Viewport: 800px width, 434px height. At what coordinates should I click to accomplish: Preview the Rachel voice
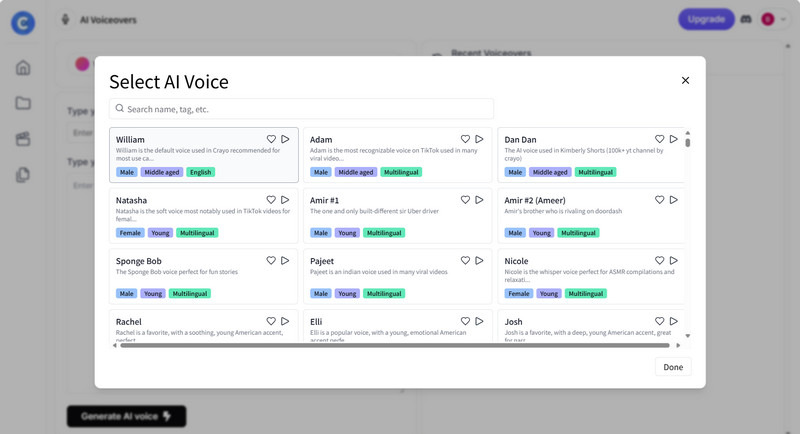point(285,322)
